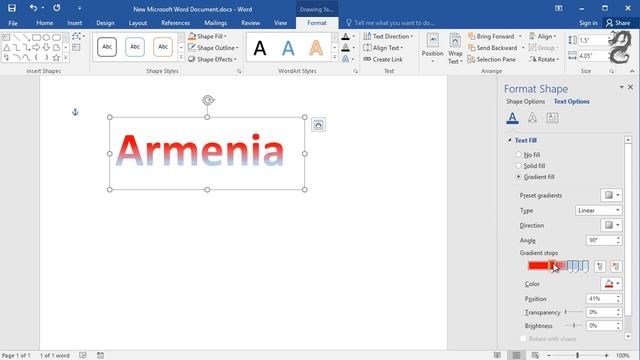Click Send Backward button
Screen dimensions: 640x360
pyautogui.click(x=493, y=48)
